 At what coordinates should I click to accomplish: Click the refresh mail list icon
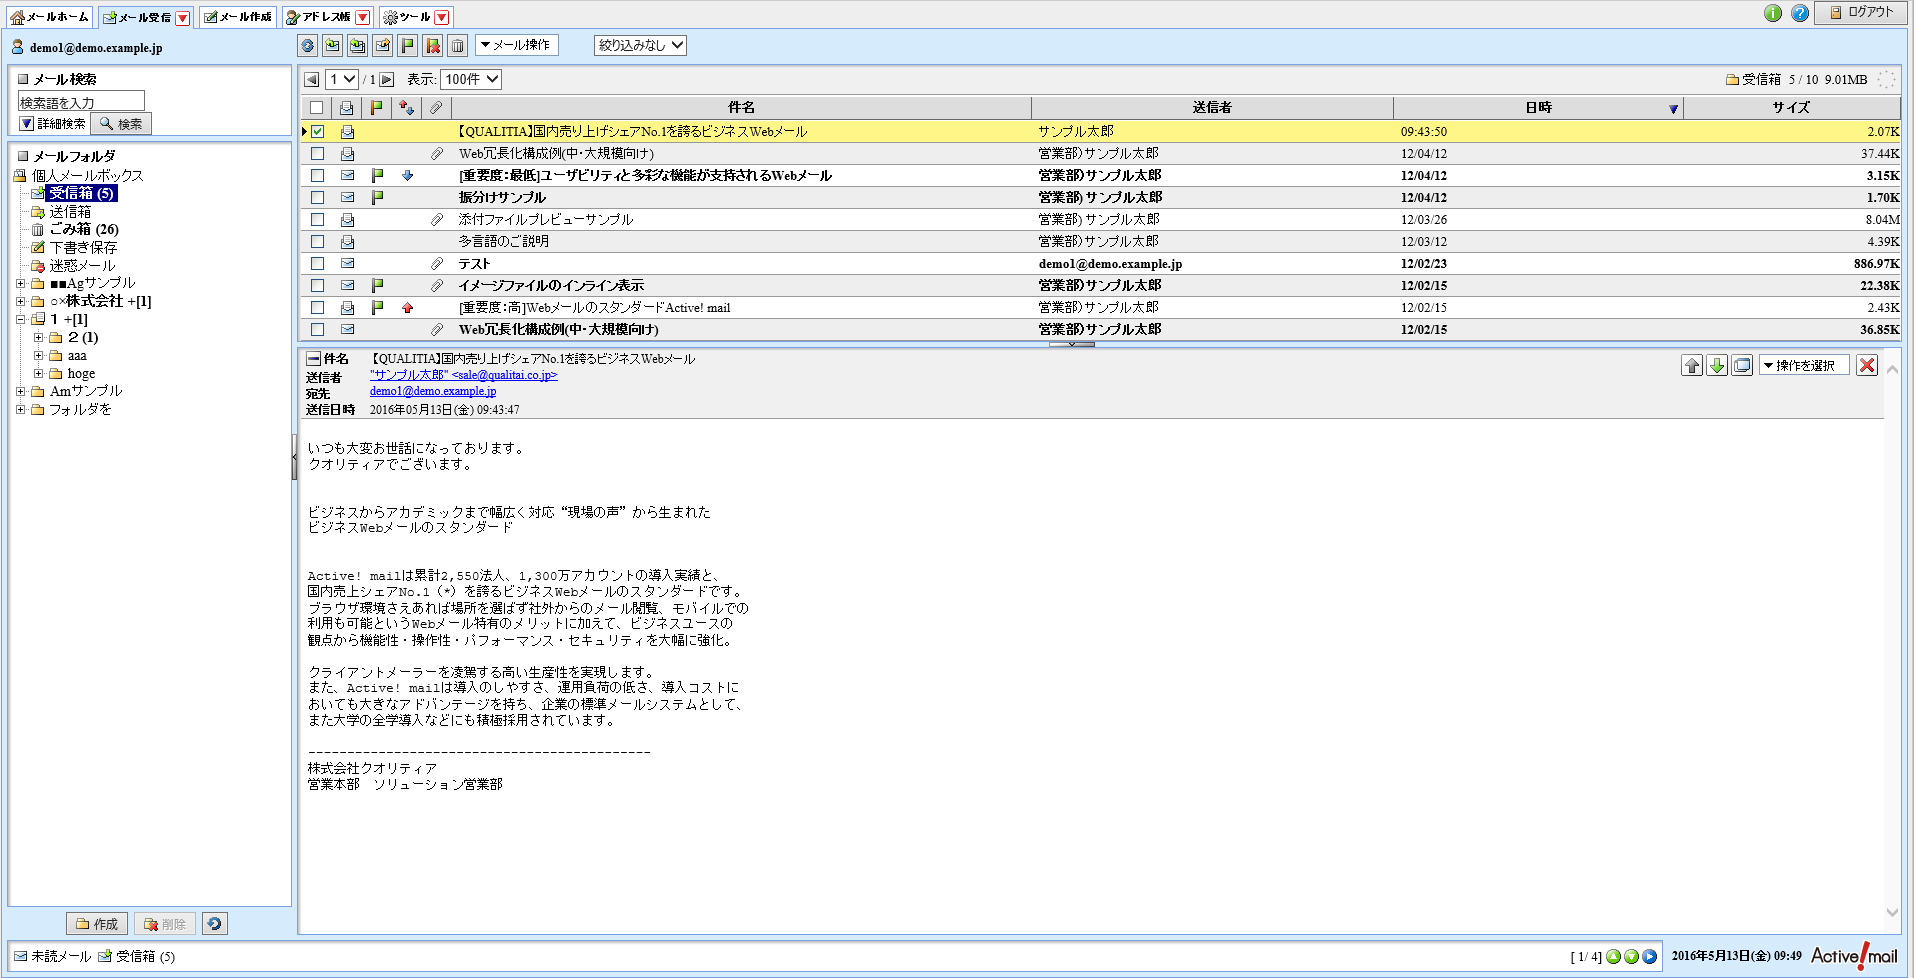(x=307, y=45)
